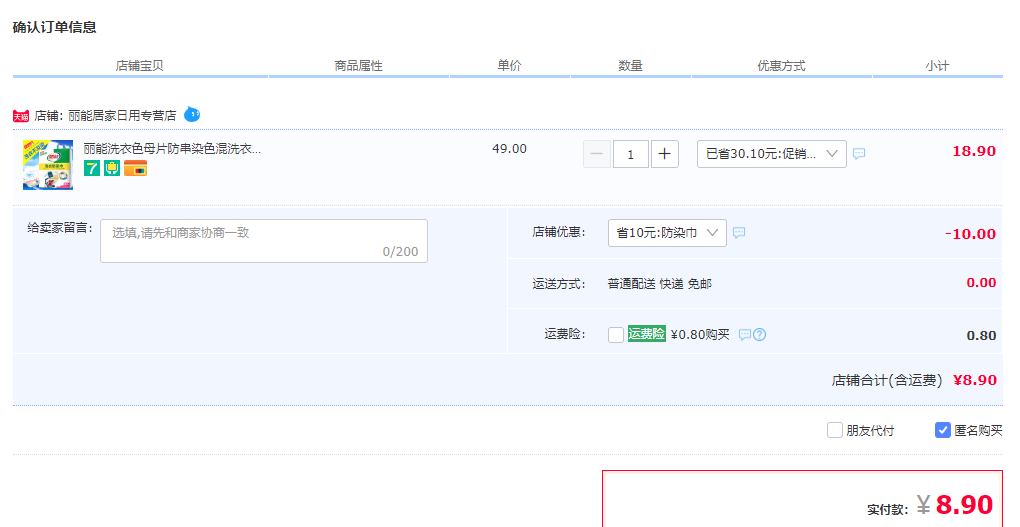Click the green shield guarantee badge
Screen dimensions: 1020x527
pos(112,169)
